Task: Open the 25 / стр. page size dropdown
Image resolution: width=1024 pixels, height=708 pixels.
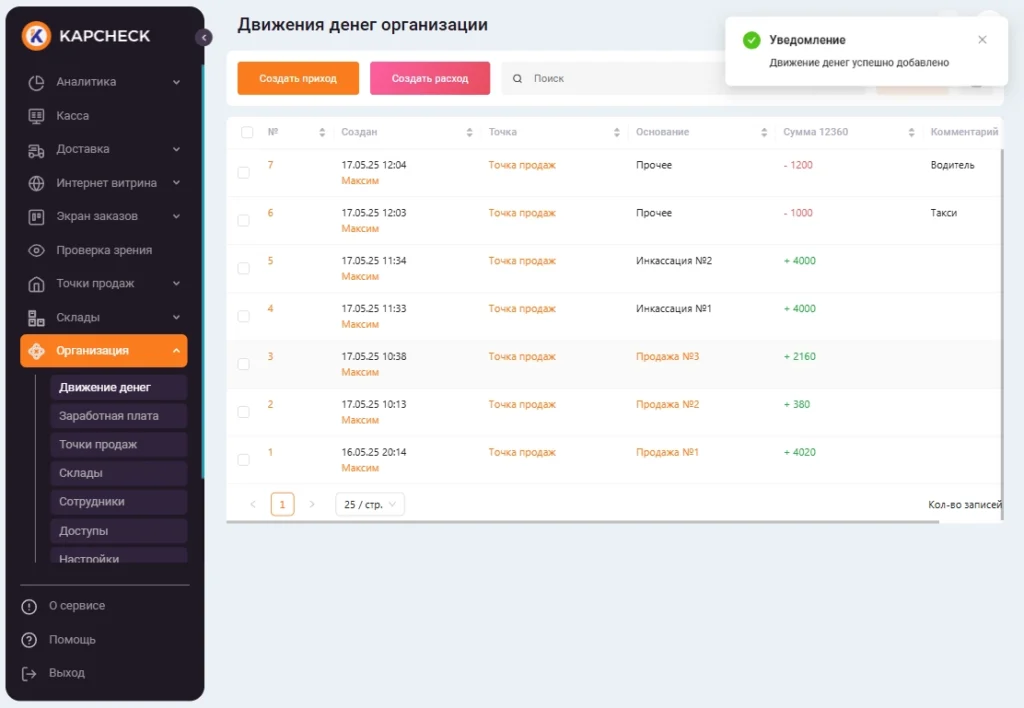Action: pyautogui.click(x=370, y=505)
